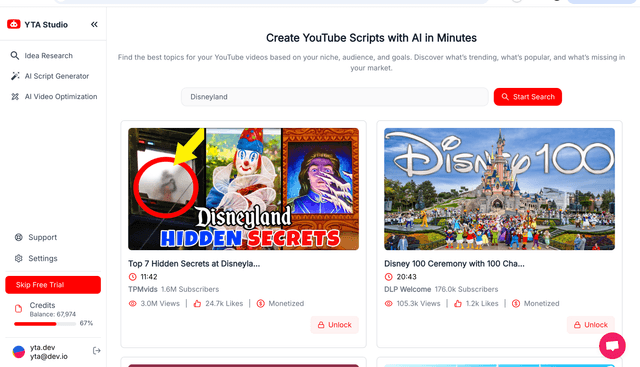This screenshot has width=640, height=367.
Task: Click the thumbs-up icon beside 24.7k Likes
Action: [198, 303]
